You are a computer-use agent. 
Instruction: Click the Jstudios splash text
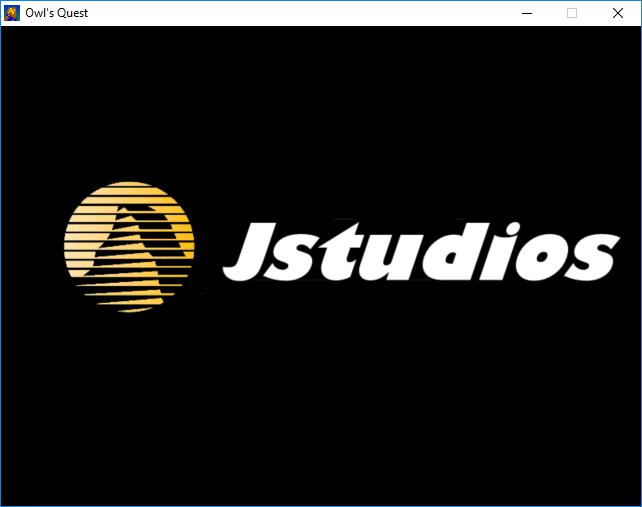(x=421, y=252)
